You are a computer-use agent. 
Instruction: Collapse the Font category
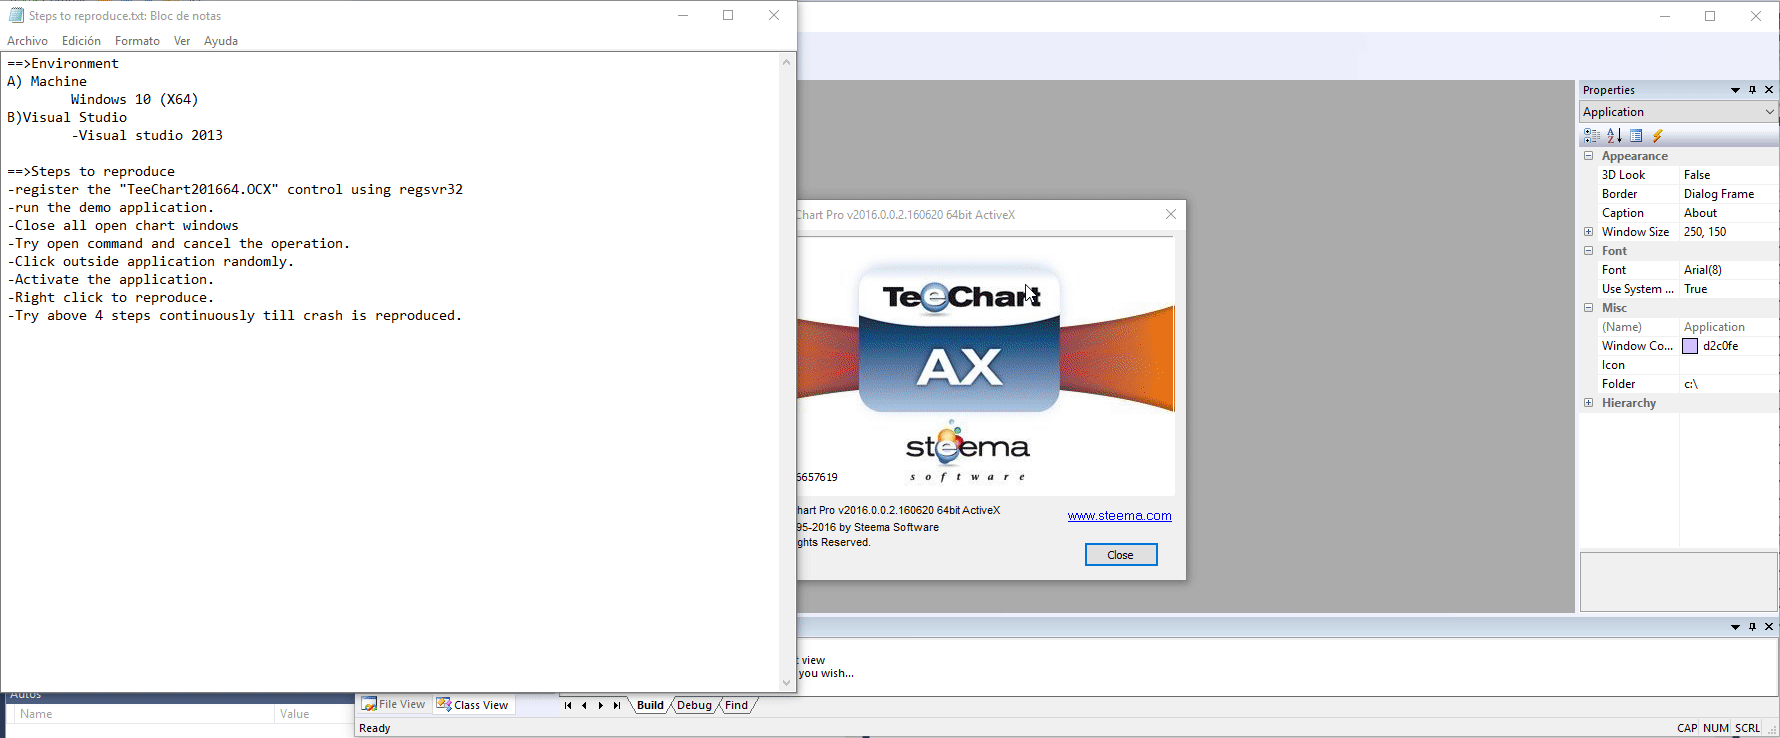[1588, 251]
